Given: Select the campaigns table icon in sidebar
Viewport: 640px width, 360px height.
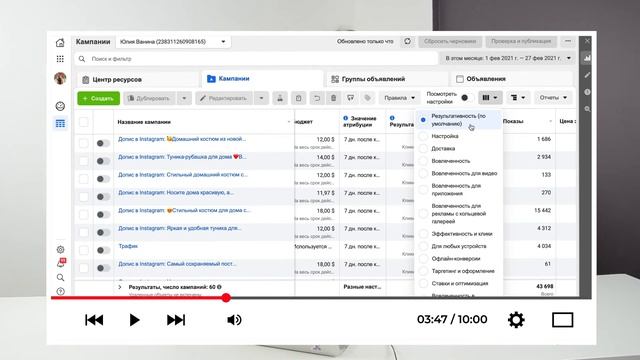Looking at the screenshot, I should pos(60,123).
